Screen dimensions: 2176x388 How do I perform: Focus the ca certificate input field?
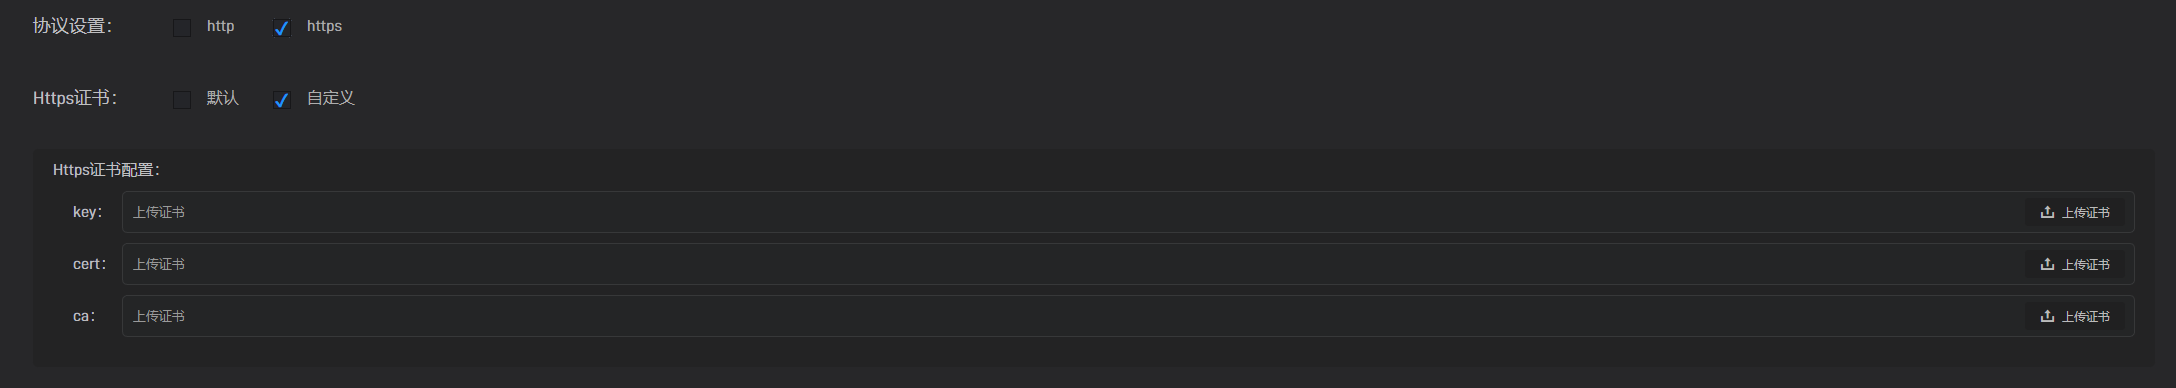pyautogui.click(x=1070, y=316)
